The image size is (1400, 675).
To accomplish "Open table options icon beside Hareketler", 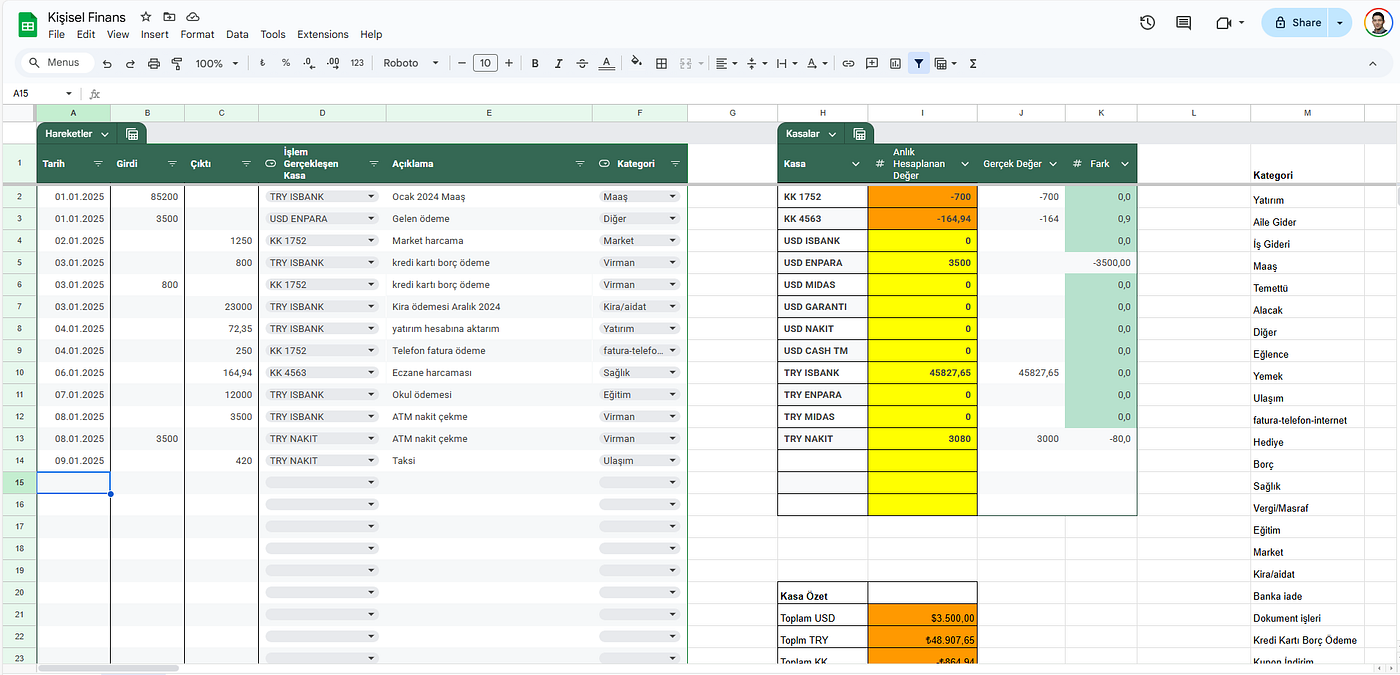I will tap(133, 133).
